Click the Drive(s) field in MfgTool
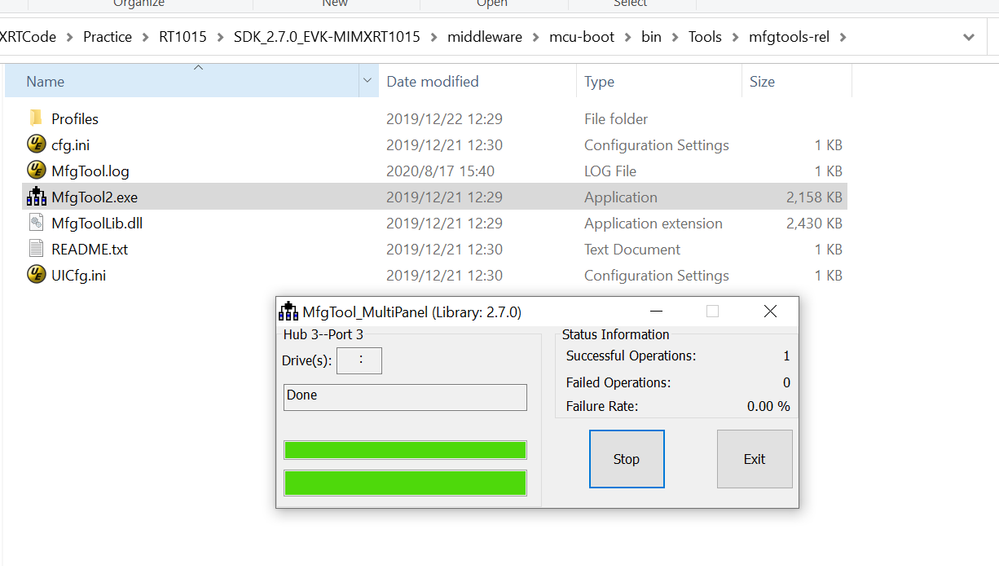Screen dimensions: 999x566 tap(359, 361)
